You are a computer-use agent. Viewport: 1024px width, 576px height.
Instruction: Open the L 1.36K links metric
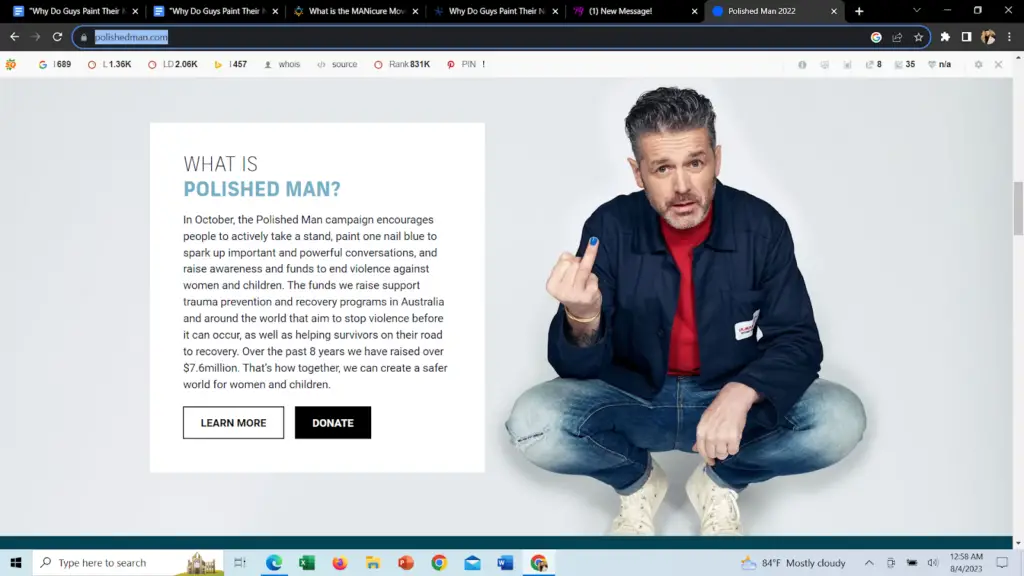(x=109, y=64)
